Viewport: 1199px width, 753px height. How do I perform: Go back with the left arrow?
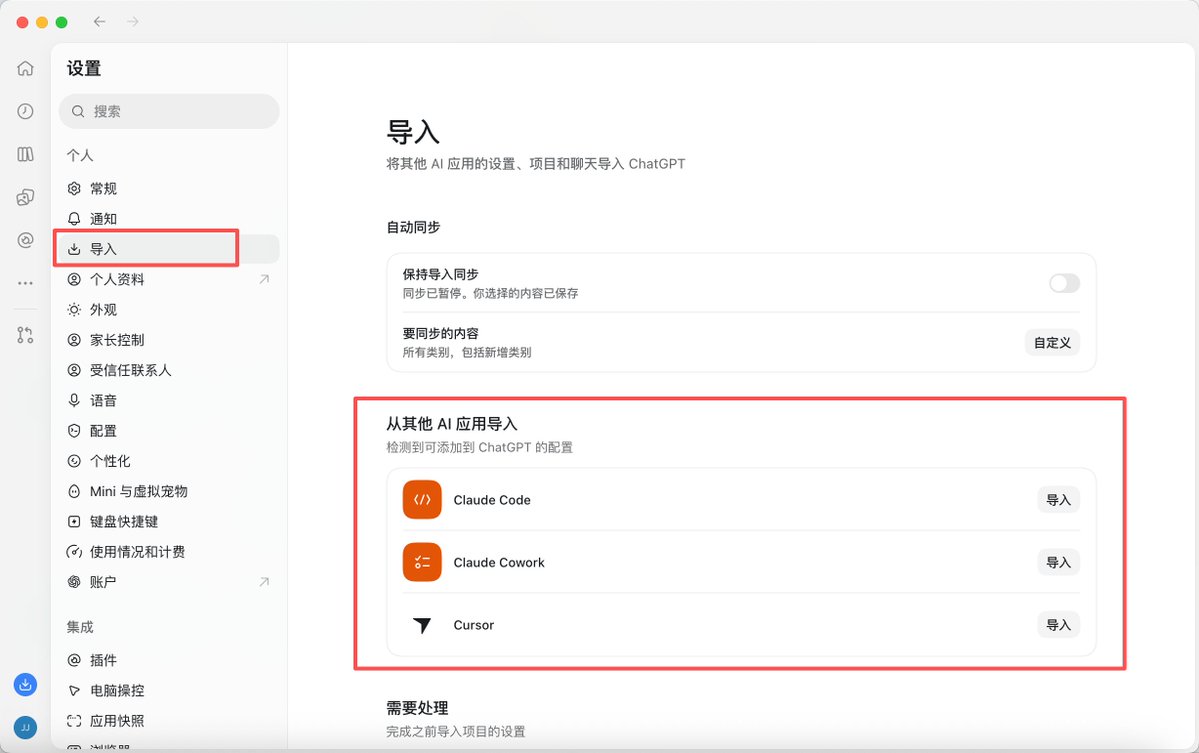pyautogui.click(x=99, y=21)
